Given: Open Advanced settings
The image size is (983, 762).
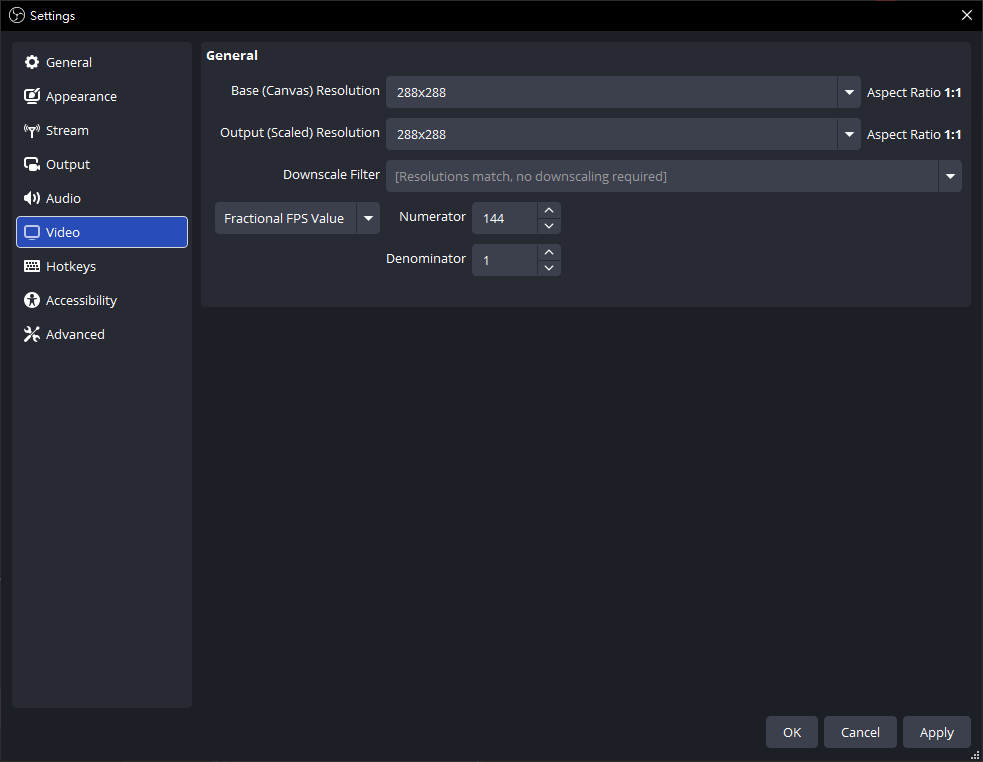Looking at the screenshot, I should [102, 334].
